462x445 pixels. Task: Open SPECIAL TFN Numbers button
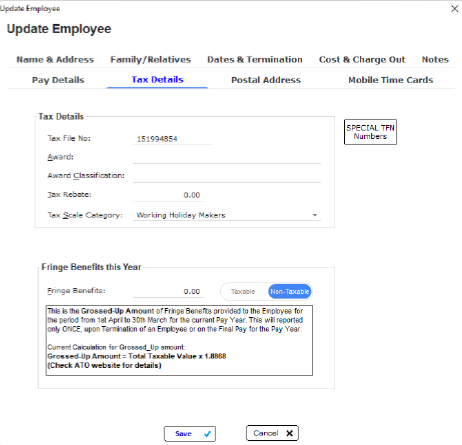click(x=370, y=132)
